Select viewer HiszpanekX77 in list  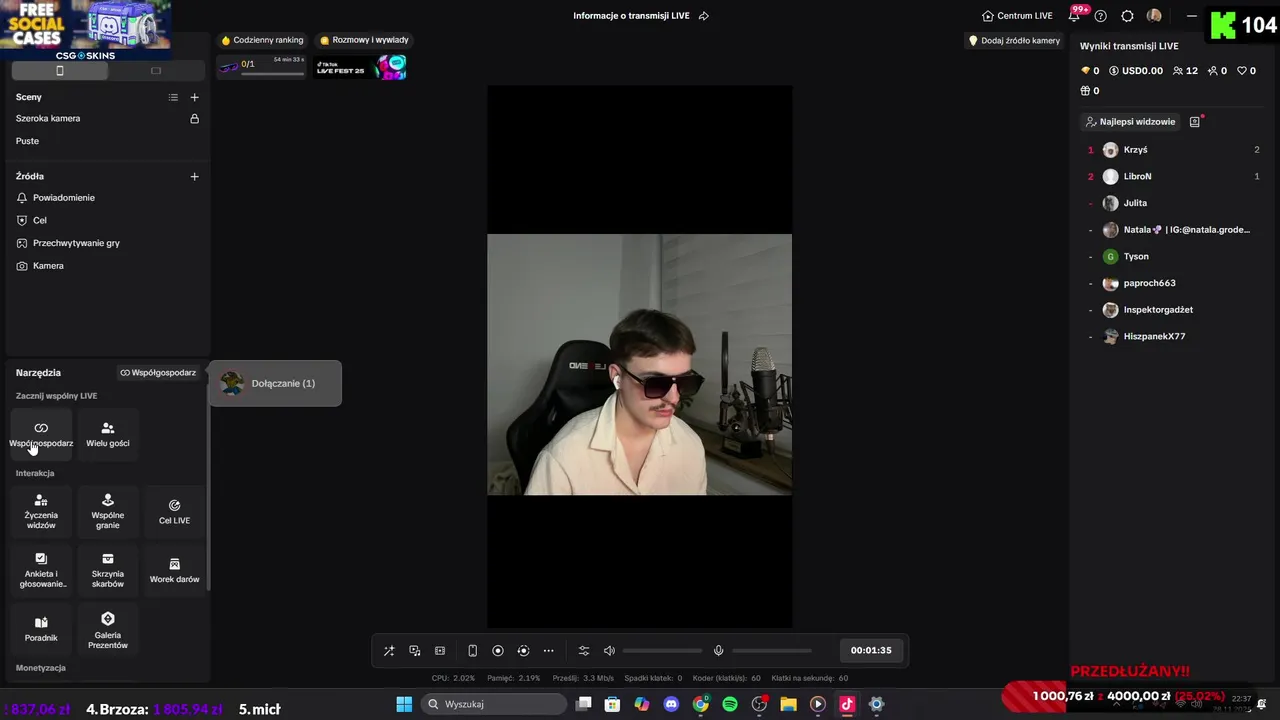click(1173, 336)
